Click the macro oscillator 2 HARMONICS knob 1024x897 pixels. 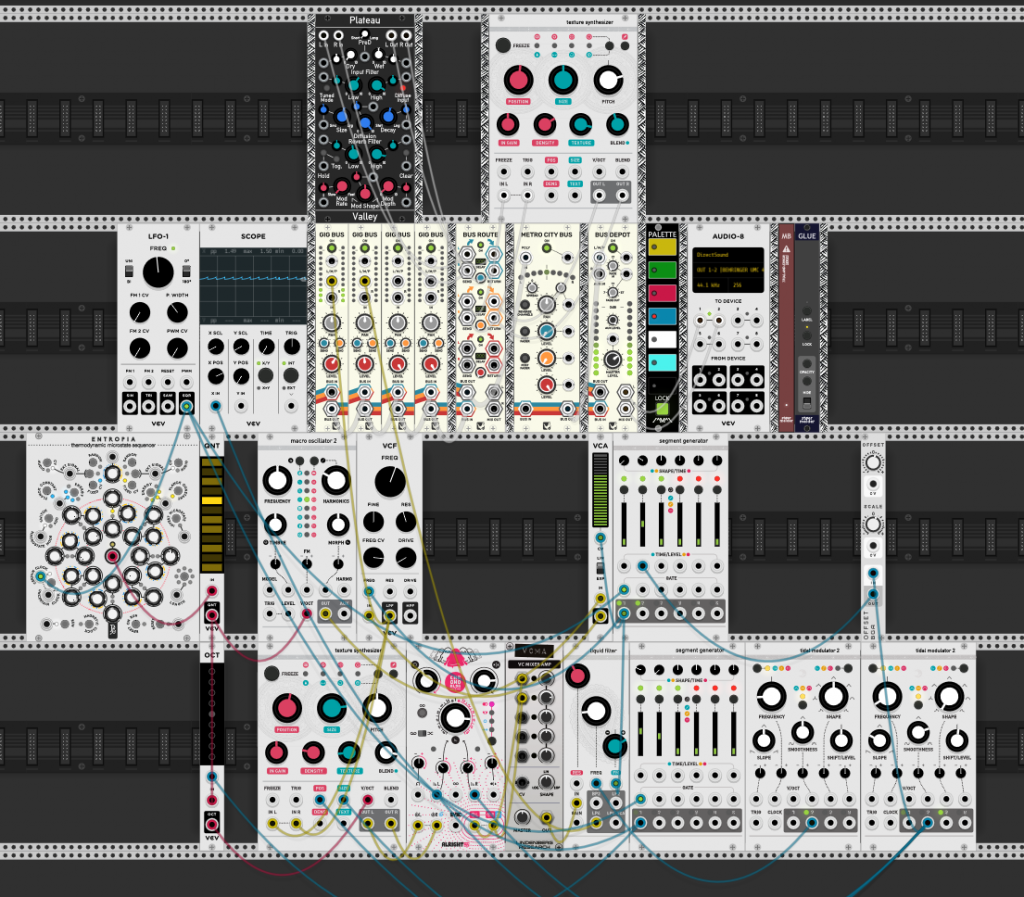point(335,480)
